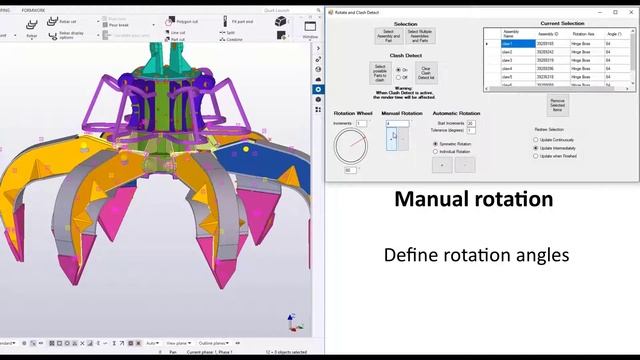Select the Line cut tool
This screenshot has width=640, height=360.
(176, 32)
